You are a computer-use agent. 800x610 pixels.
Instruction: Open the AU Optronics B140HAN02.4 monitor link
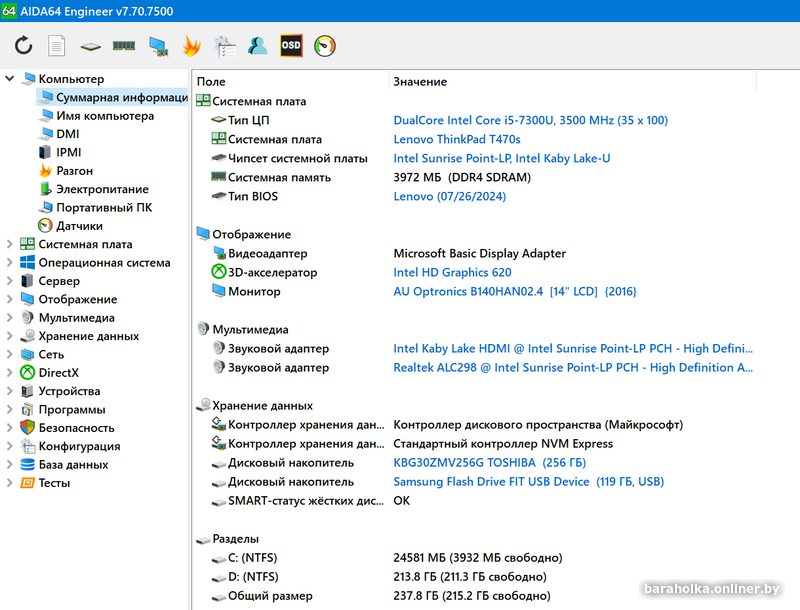coord(515,291)
